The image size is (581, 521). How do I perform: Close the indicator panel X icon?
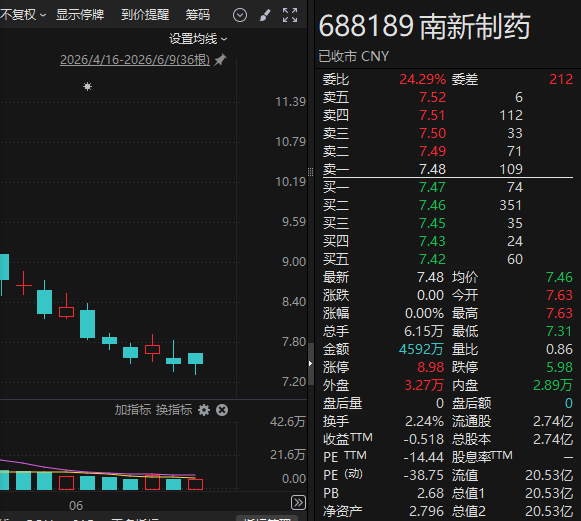(222, 410)
